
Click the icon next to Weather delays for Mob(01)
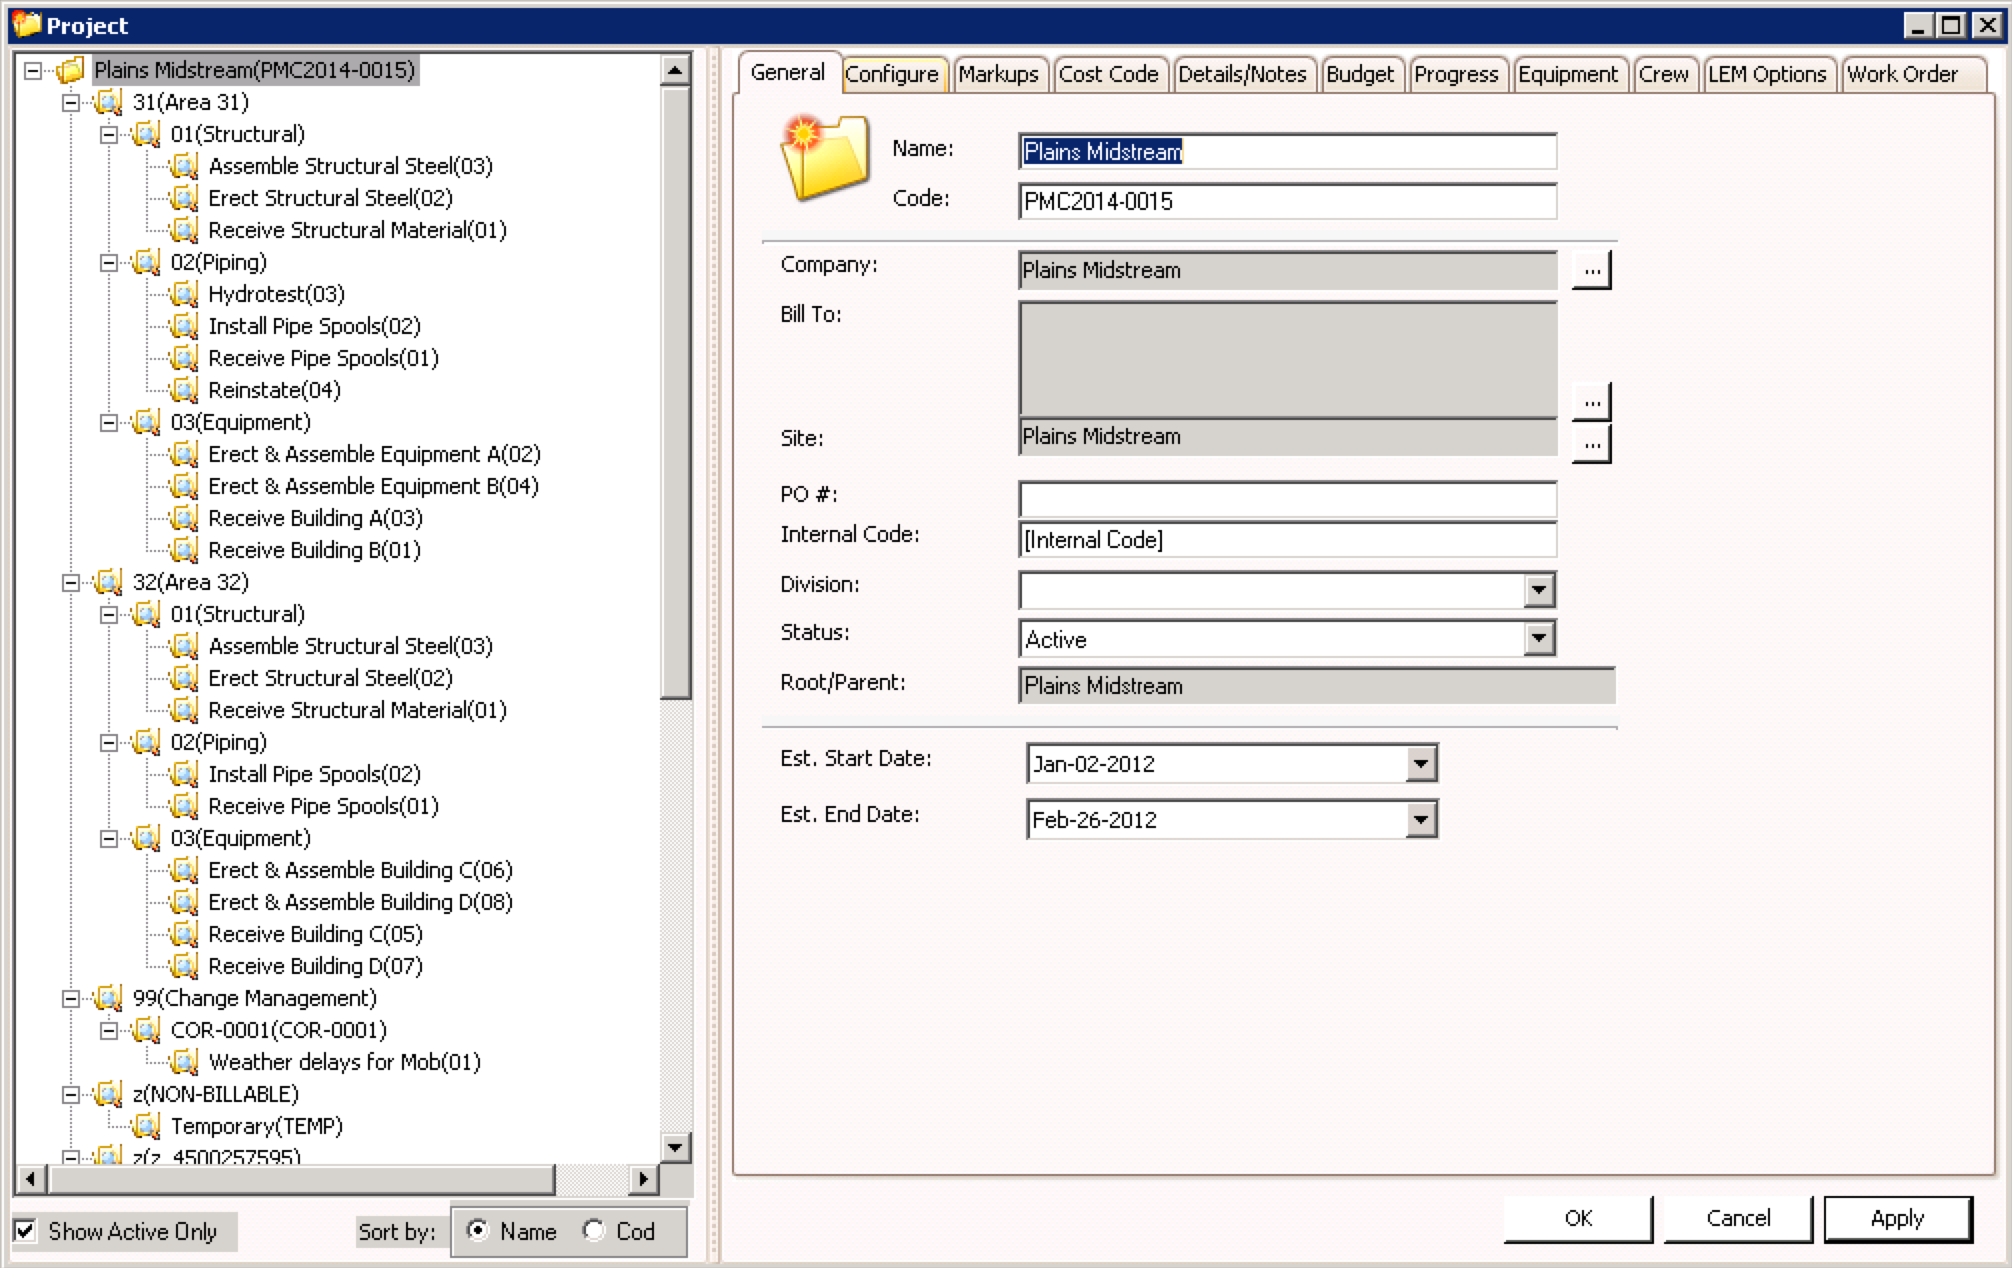point(184,1062)
